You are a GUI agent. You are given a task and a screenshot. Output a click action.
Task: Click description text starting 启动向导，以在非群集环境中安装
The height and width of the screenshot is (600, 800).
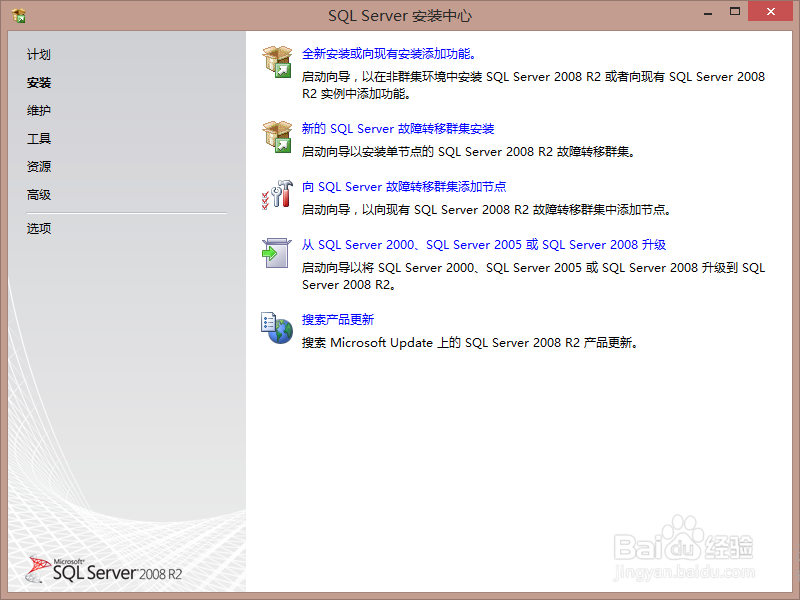point(533,85)
